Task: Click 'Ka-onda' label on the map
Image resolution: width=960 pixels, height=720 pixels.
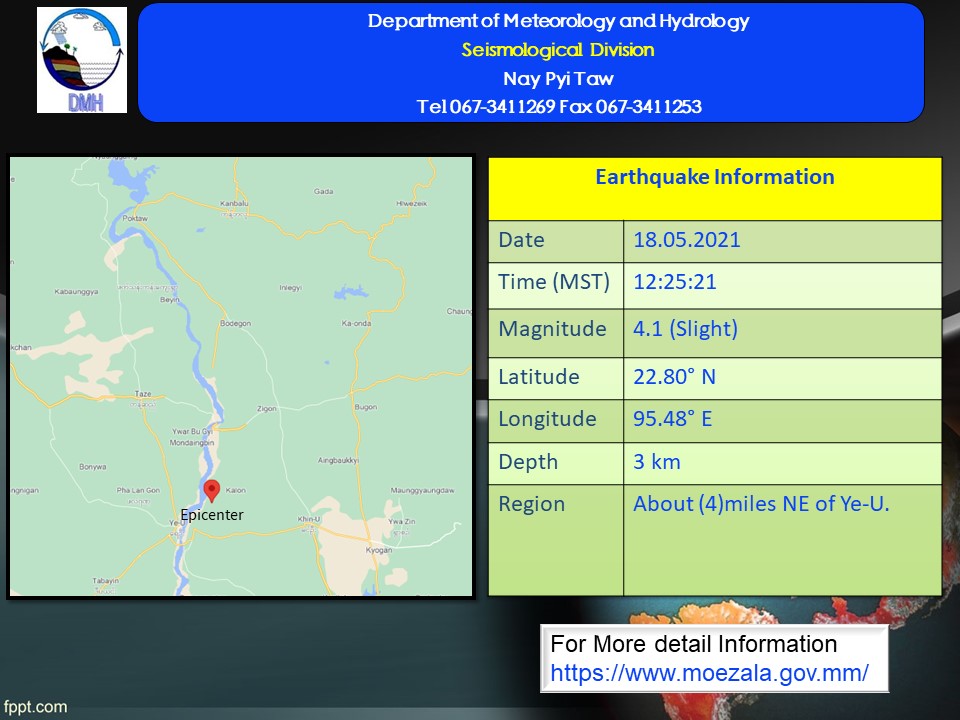Action: [x=356, y=323]
